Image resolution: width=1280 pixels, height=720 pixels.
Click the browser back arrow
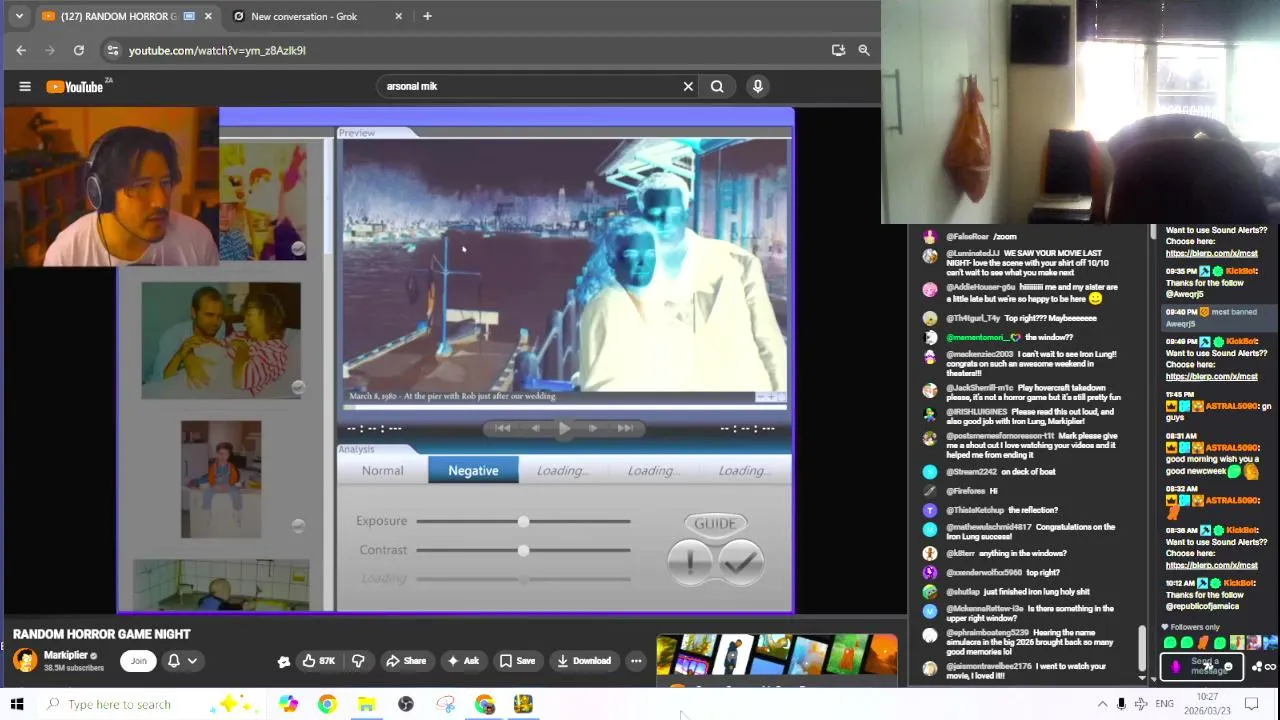[21, 50]
